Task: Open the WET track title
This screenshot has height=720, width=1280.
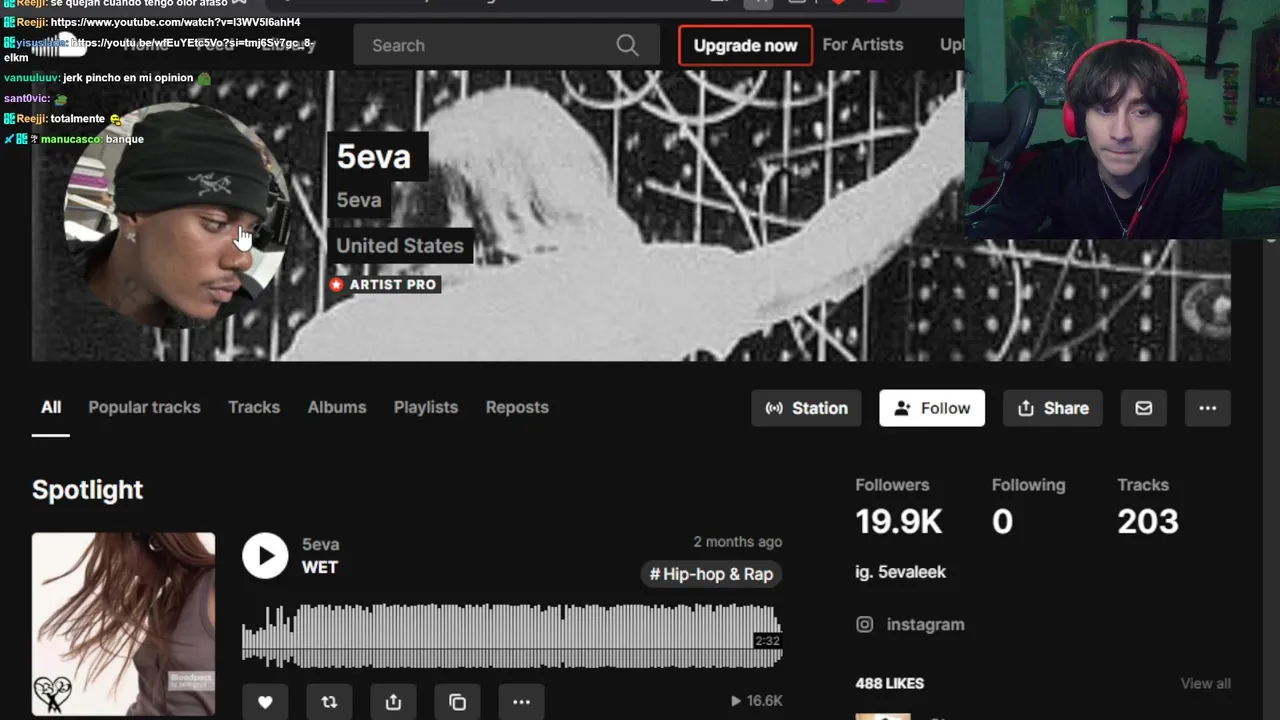Action: (x=320, y=567)
